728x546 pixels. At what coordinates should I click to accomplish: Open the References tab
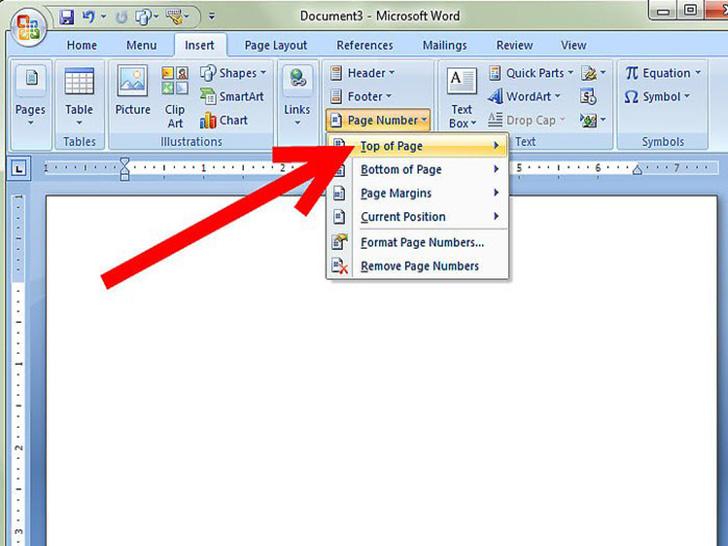click(x=364, y=45)
